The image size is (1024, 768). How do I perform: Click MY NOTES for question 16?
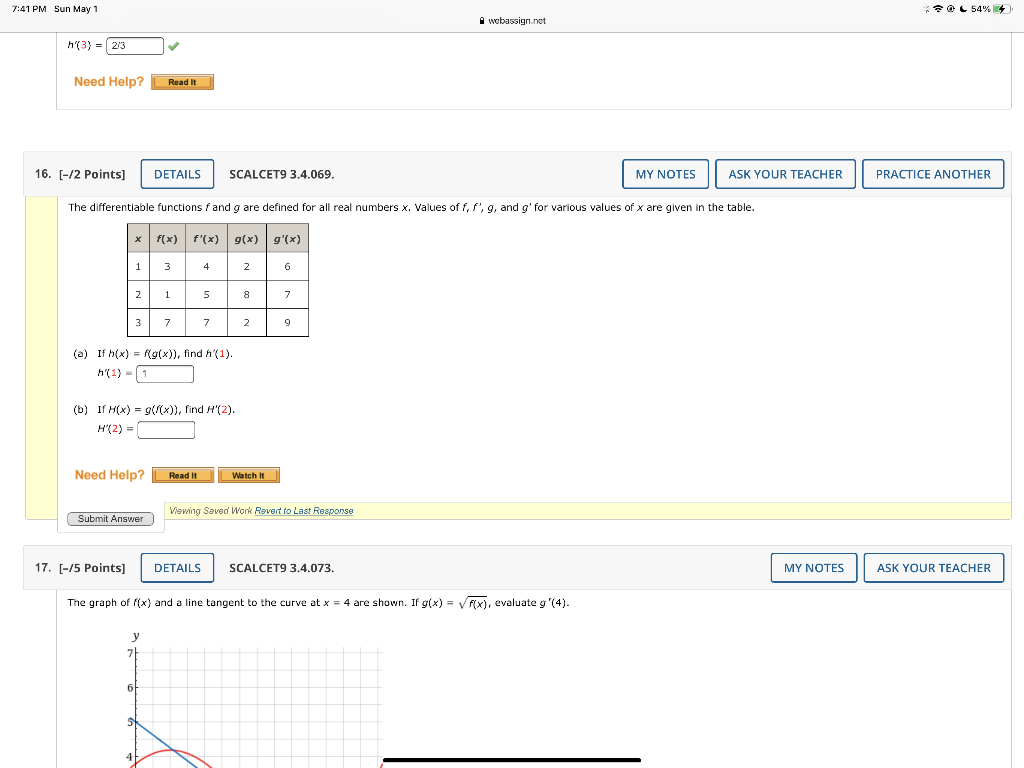(665, 173)
